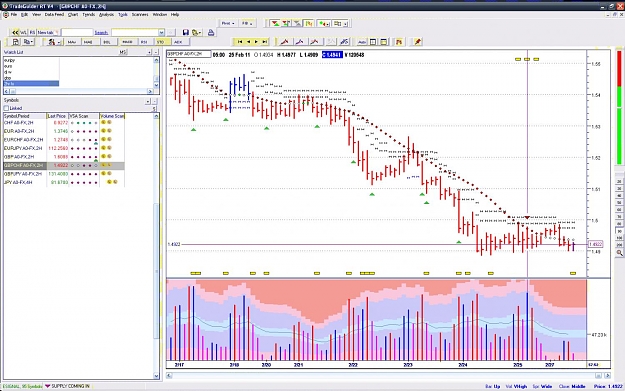Click the WL toolbar button

pos(24,32)
